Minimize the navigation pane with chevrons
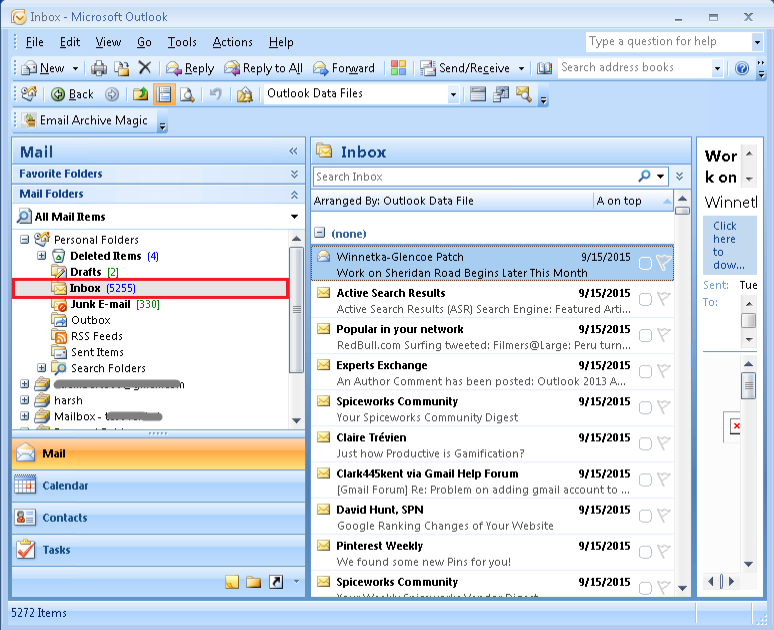This screenshot has width=774, height=630. pyautogui.click(x=293, y=151)
